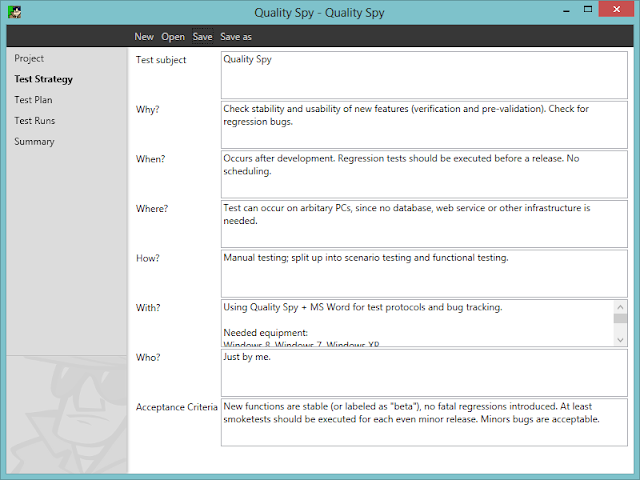Click the "Test subject" label
Viewport: 640px width, 480px height.
pyautogui.click(x=161, y=60)
